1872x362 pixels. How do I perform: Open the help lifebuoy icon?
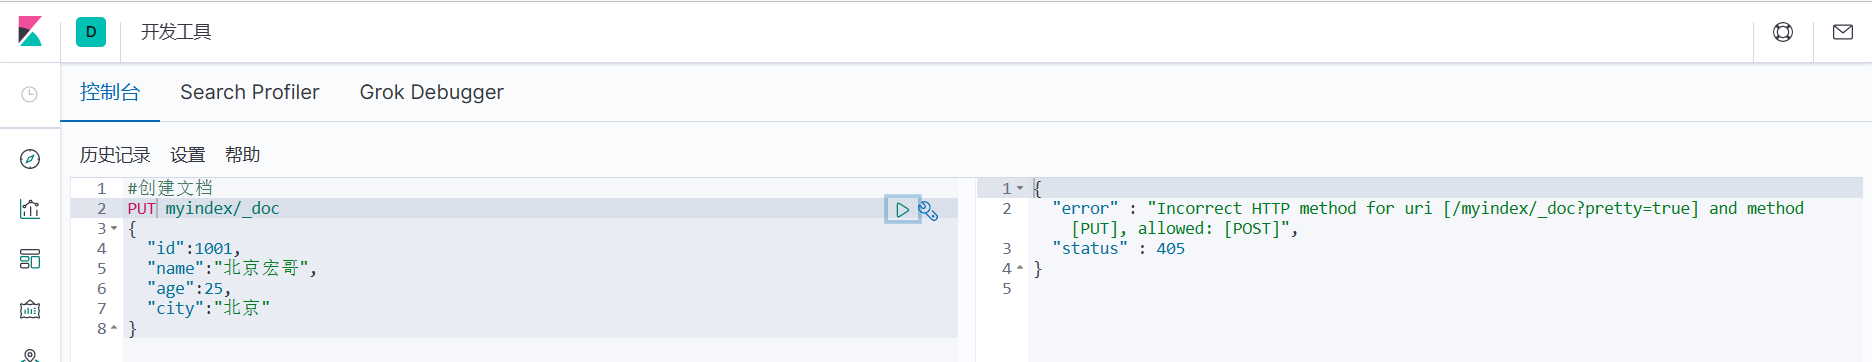tap(1783, 32)
